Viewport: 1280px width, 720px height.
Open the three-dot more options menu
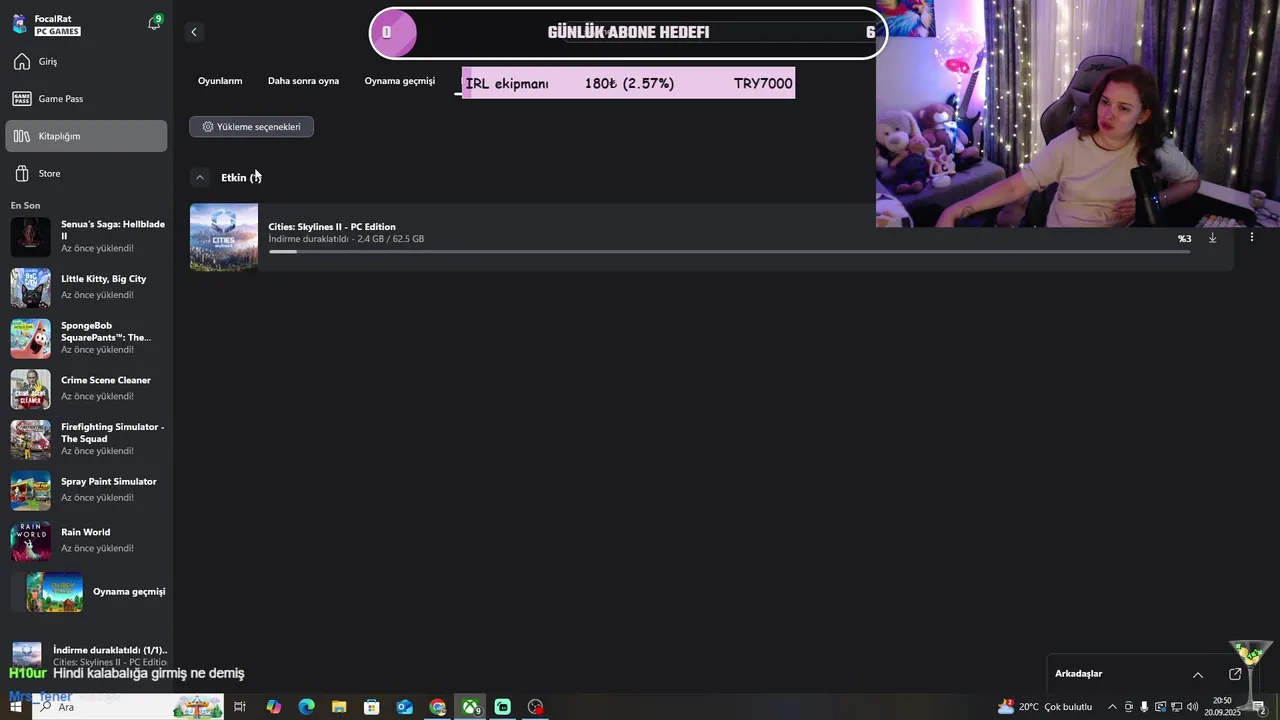(x=1251, y=237)
